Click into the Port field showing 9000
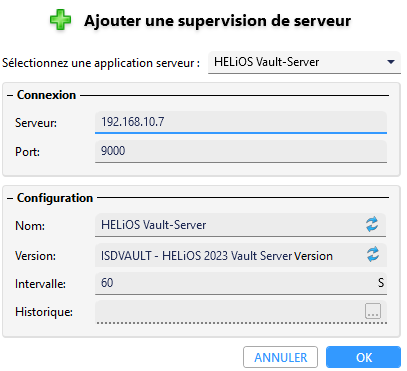407x371 pixels. click(x=241, y=151)
